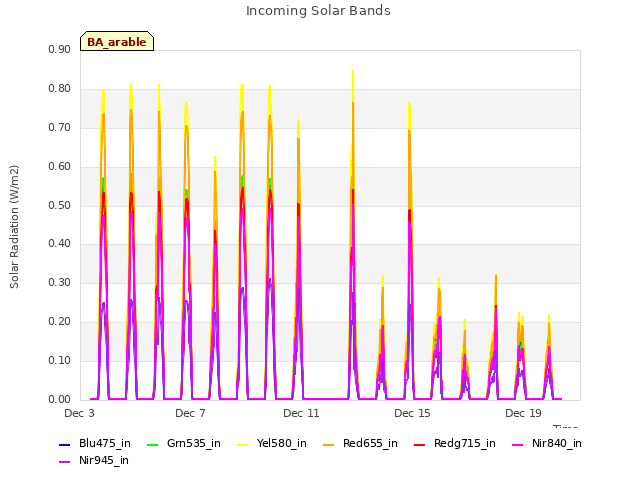Click the Dec 19 x-axis tick label

coord(523,413)
